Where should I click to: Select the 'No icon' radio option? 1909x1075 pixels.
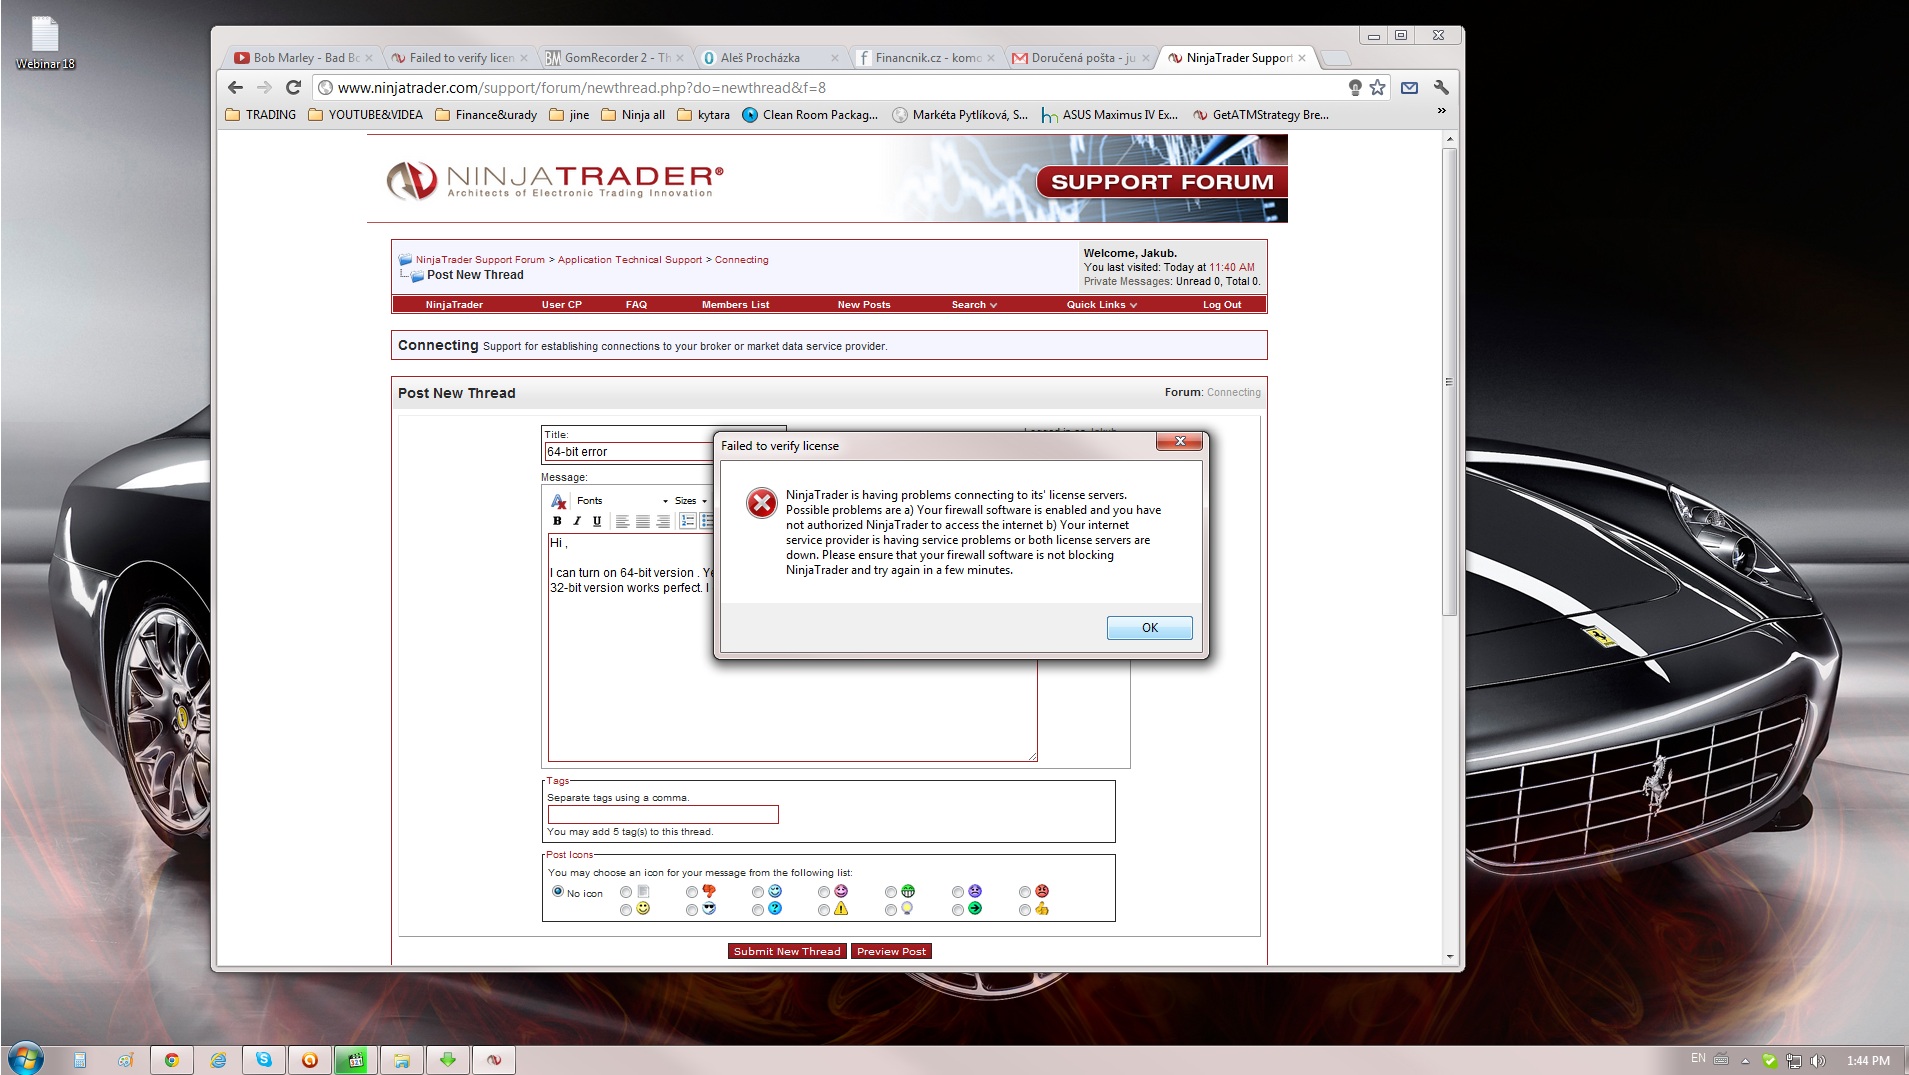pyautogui.click(x=558, y=891)
